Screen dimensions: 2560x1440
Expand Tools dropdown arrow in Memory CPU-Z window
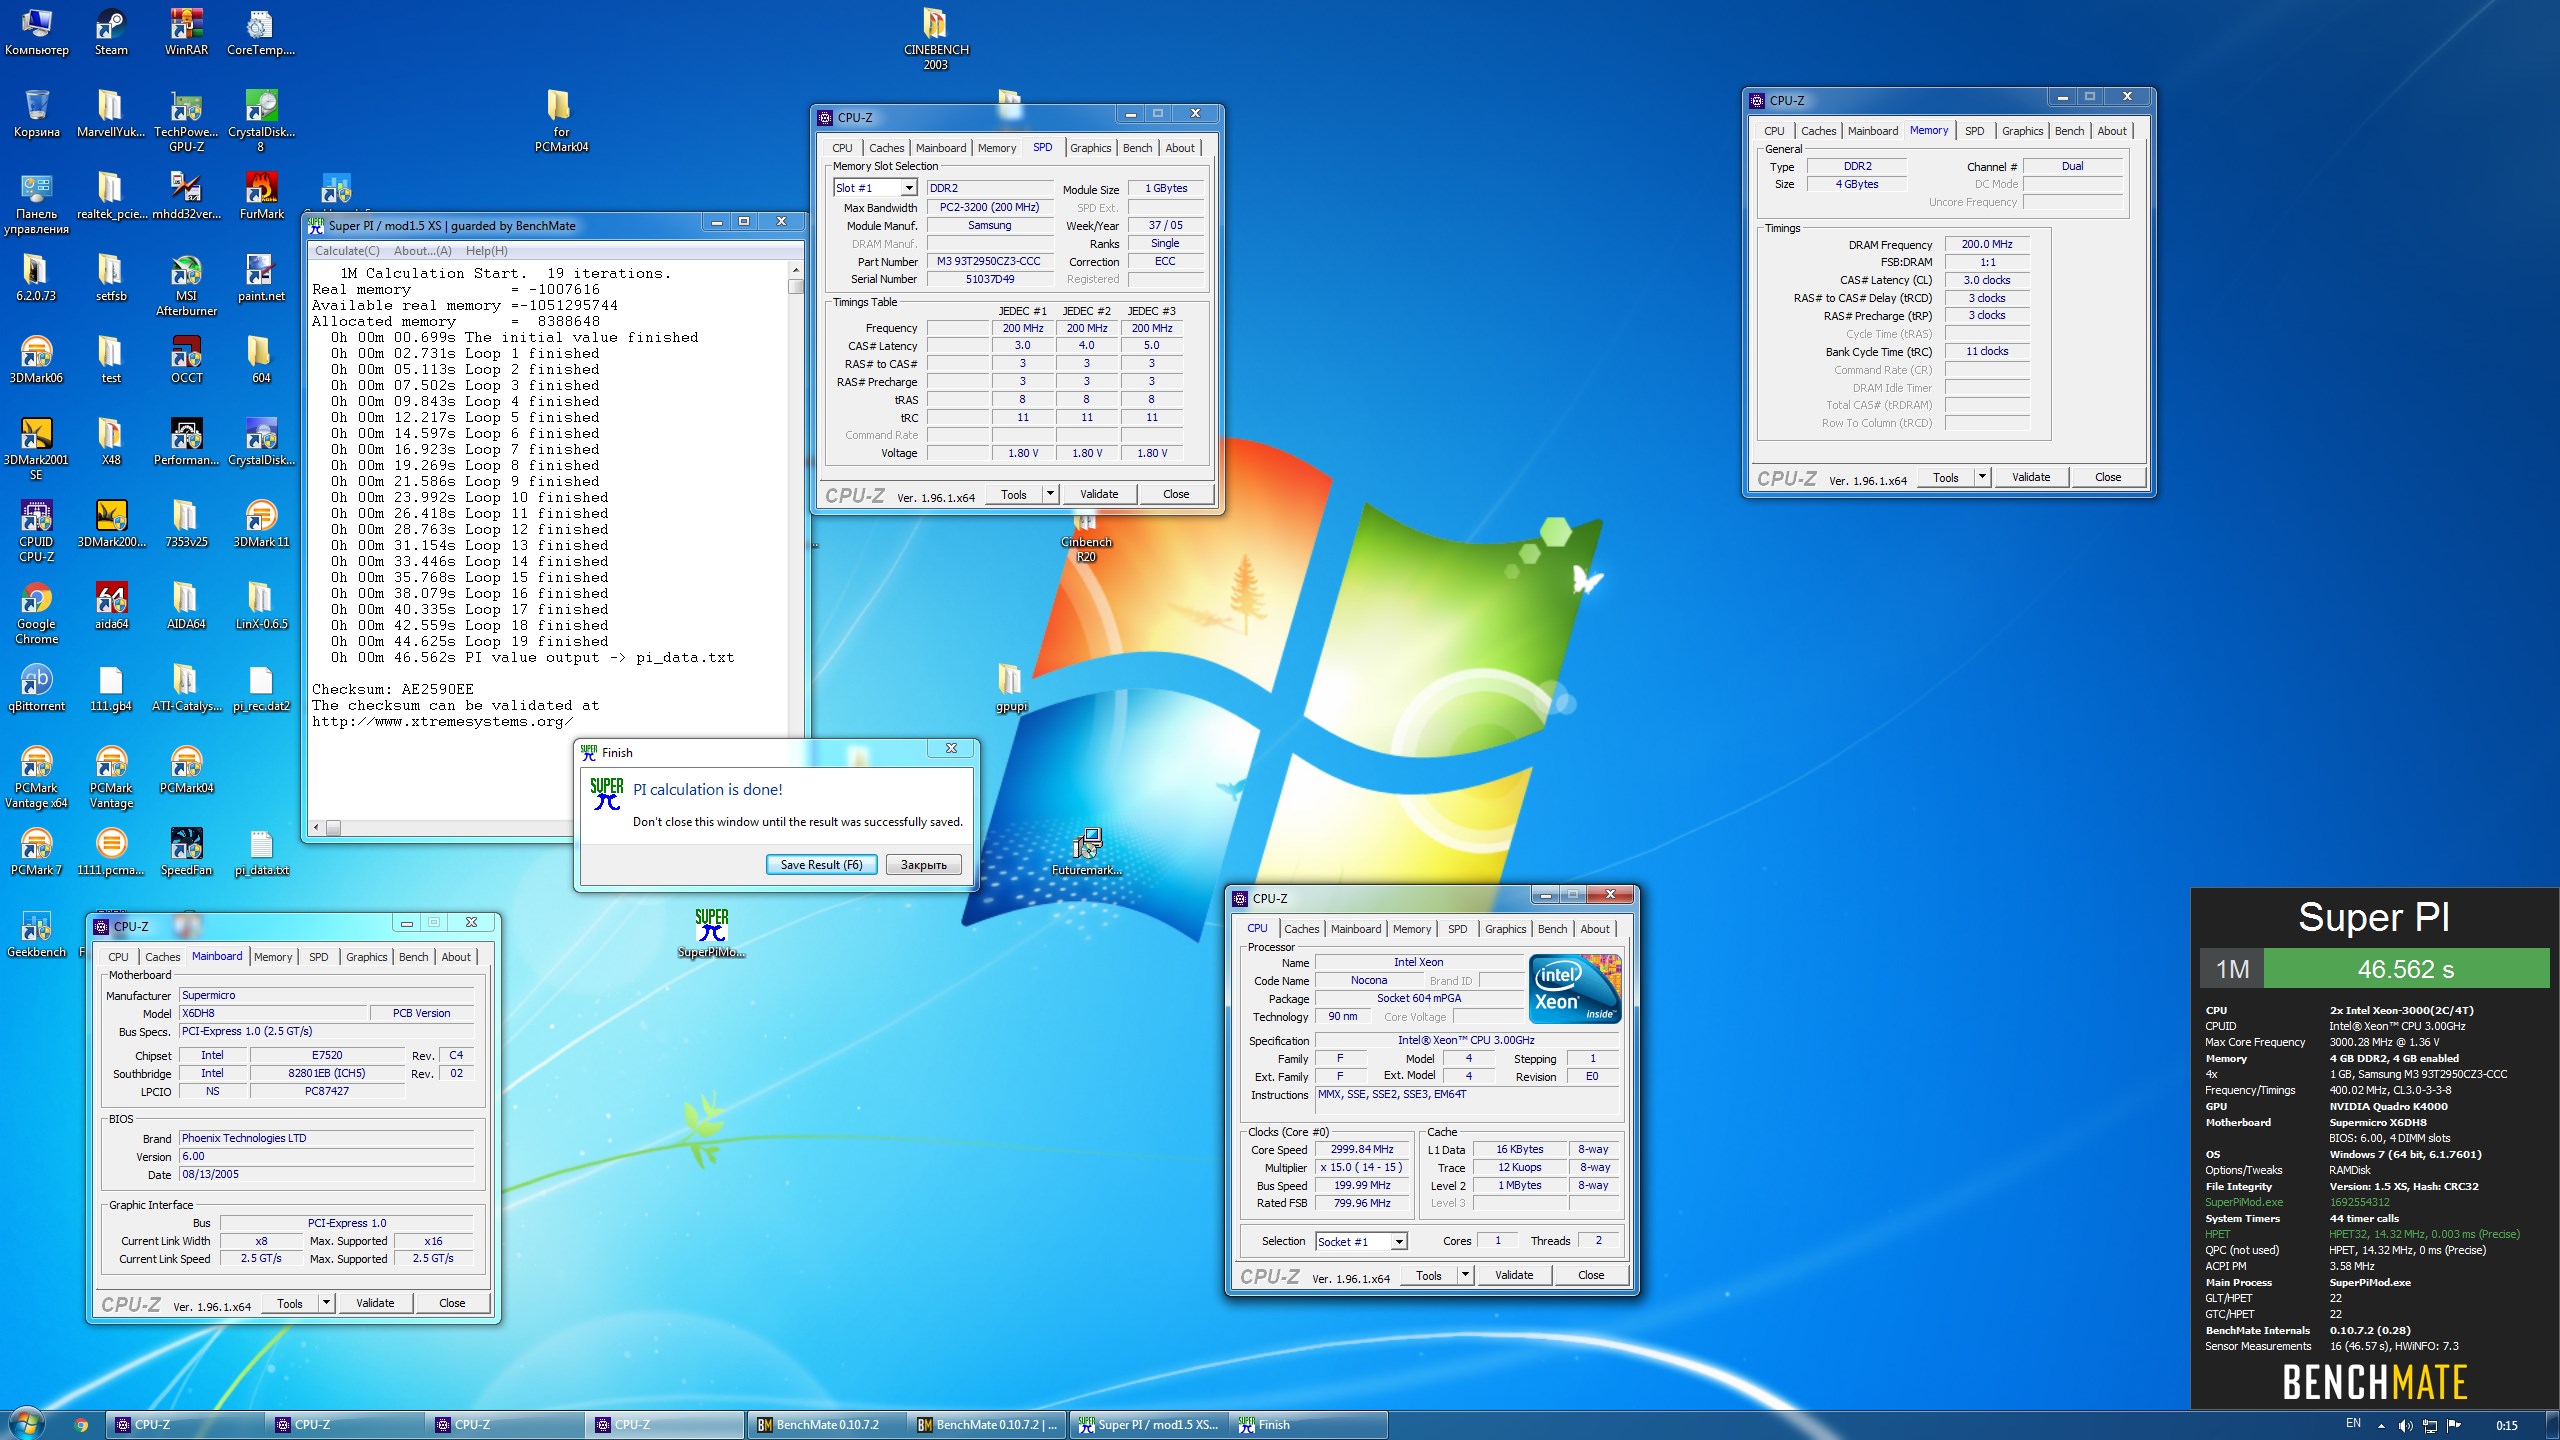tap(1982, 477)
